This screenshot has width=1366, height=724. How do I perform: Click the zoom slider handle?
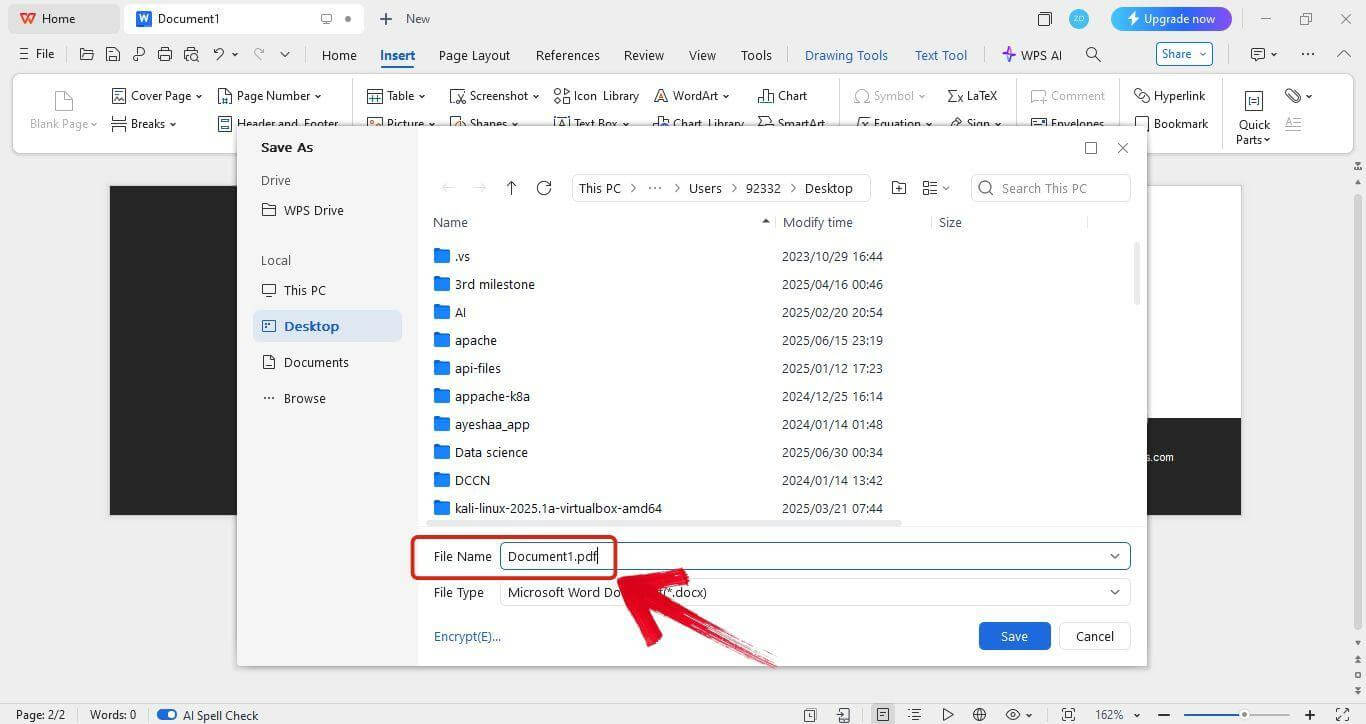1244,715
